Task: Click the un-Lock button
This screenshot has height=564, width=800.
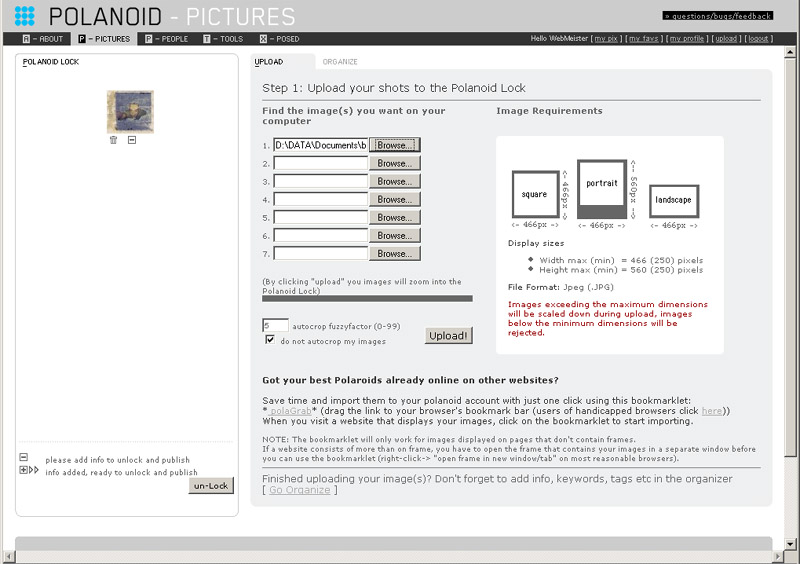Action: point(211,486)
